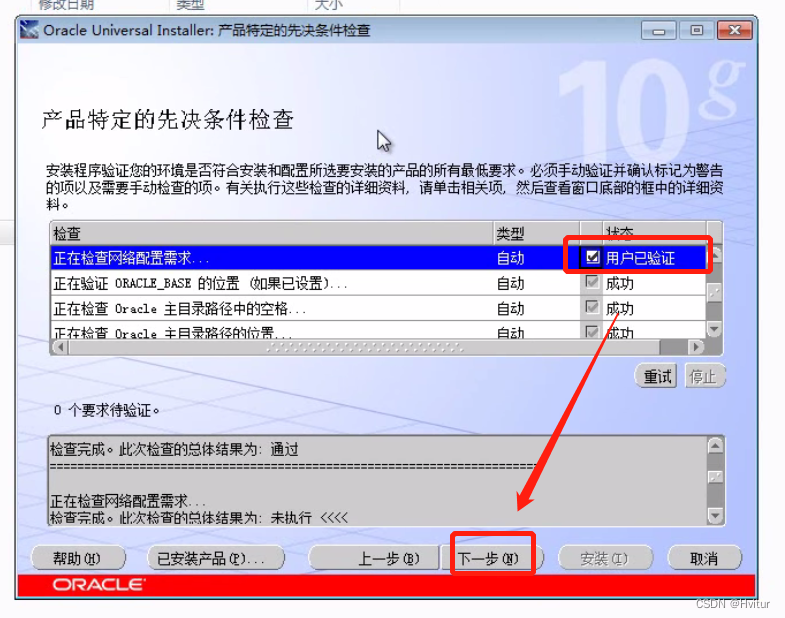Toggle the checkbox in the 主目录路径中的空格 row
Viewport: 785px width, 618px height.
(592, 307)
